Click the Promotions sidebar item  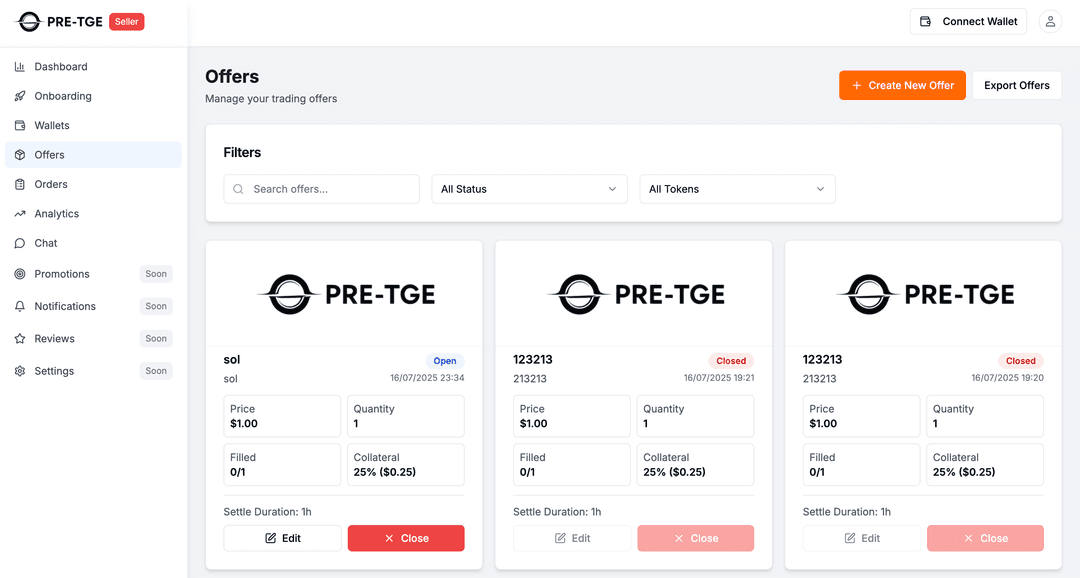click(x=62, y=274)
